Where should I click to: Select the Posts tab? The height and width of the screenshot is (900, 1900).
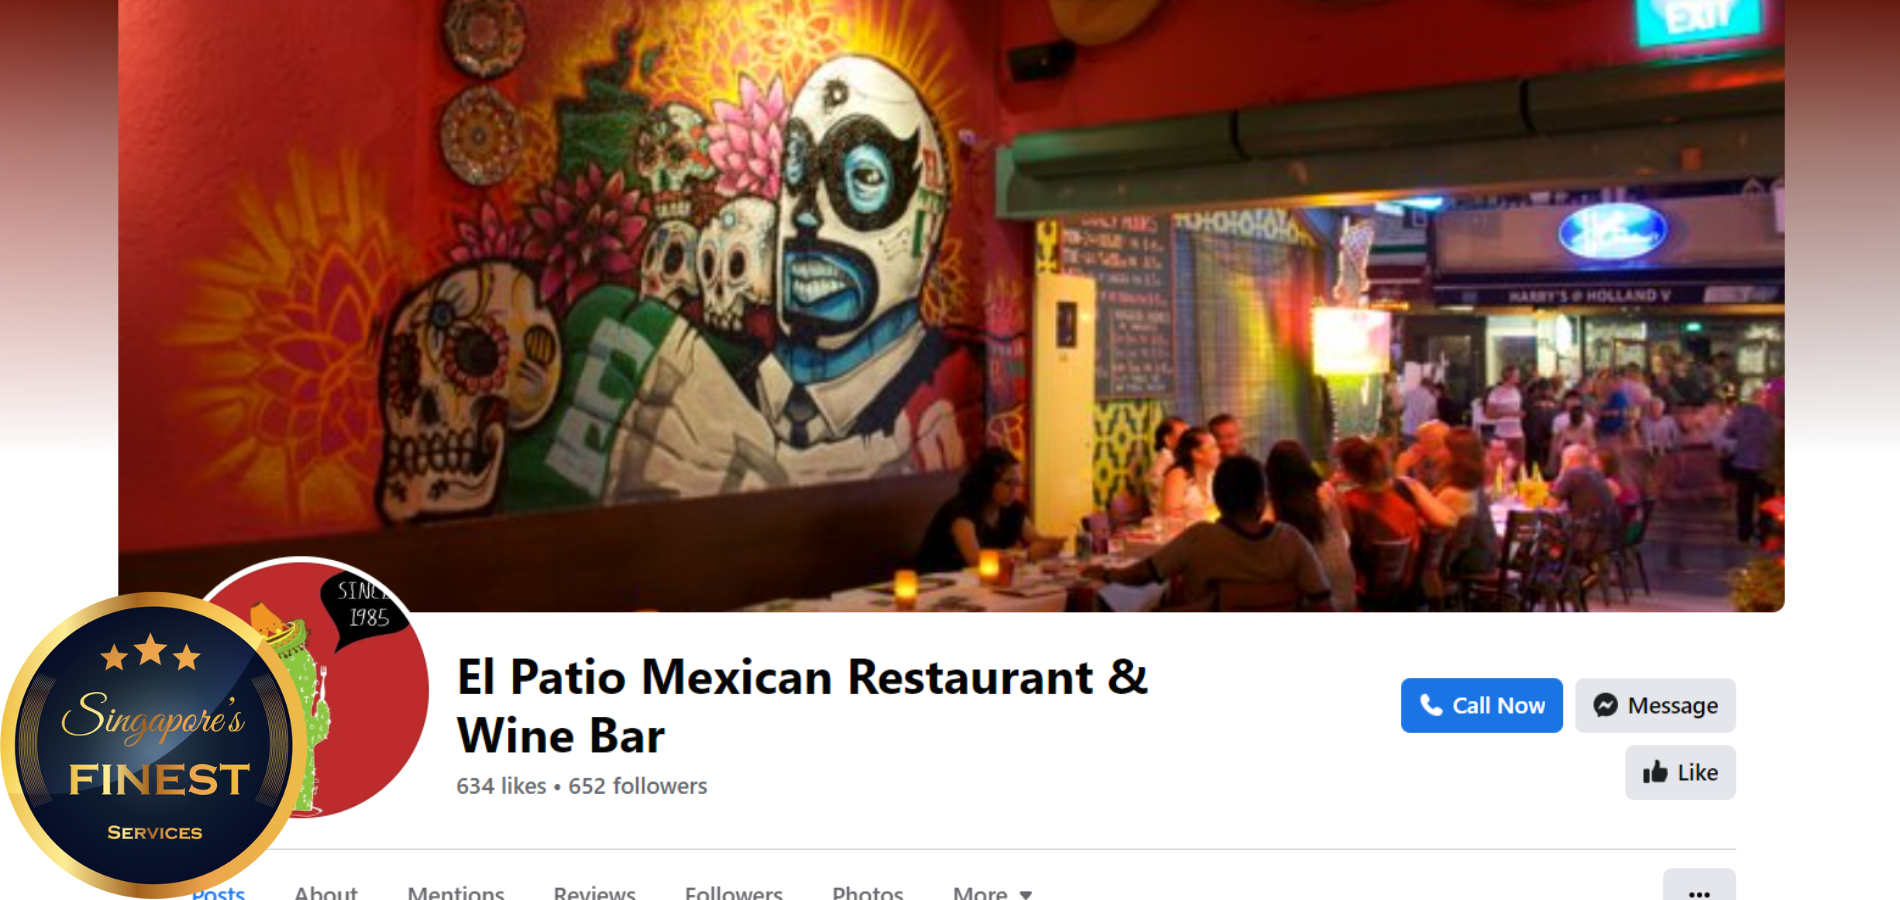click(218, 892)
